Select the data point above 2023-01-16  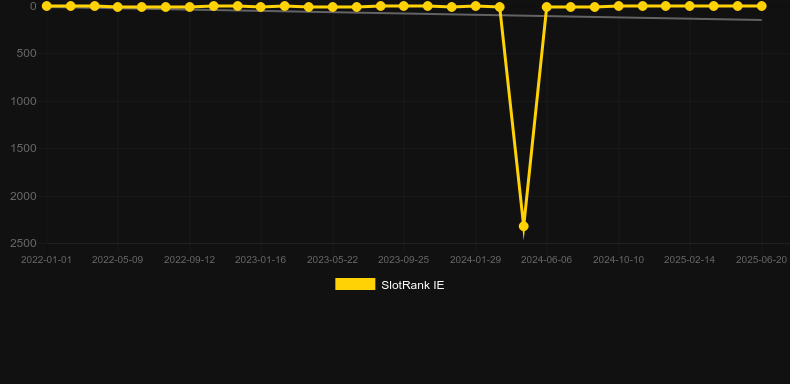(x=260, y=7)
